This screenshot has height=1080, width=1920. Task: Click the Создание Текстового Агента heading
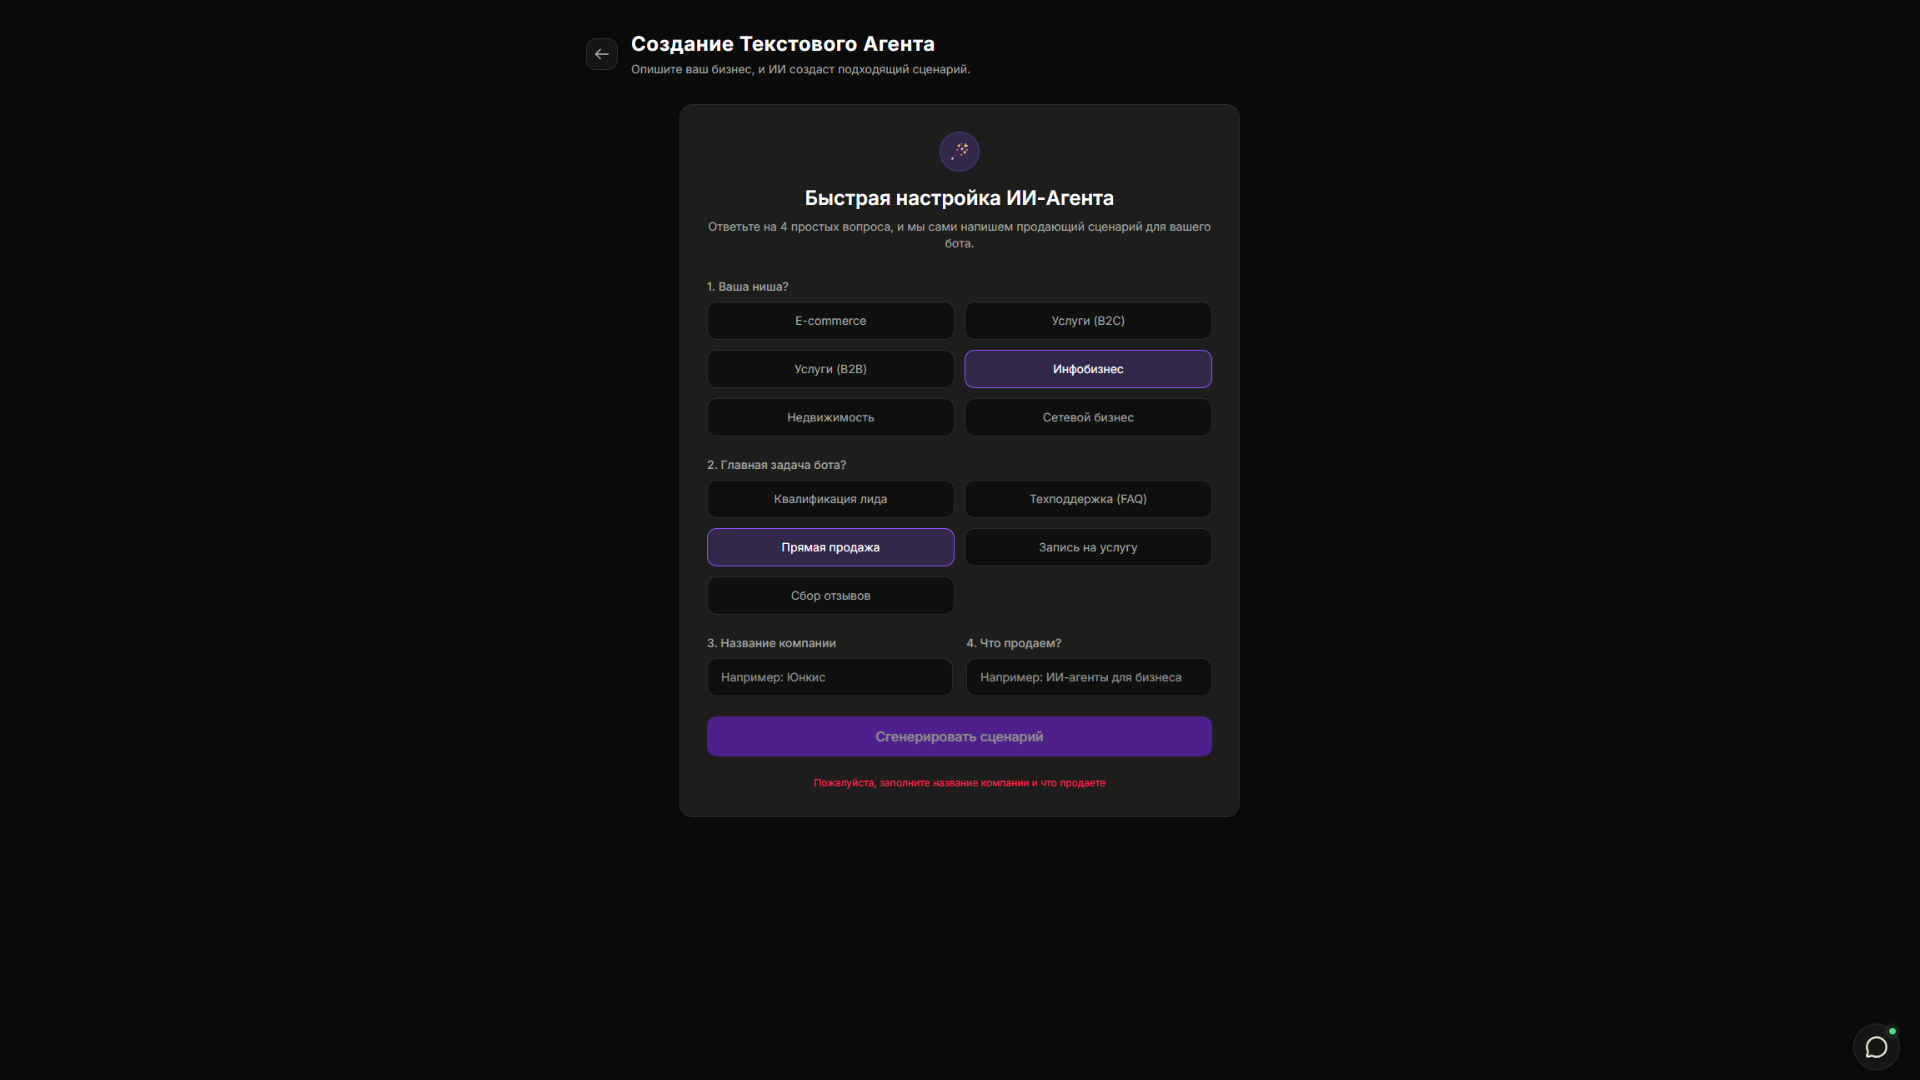click(782, 44)
